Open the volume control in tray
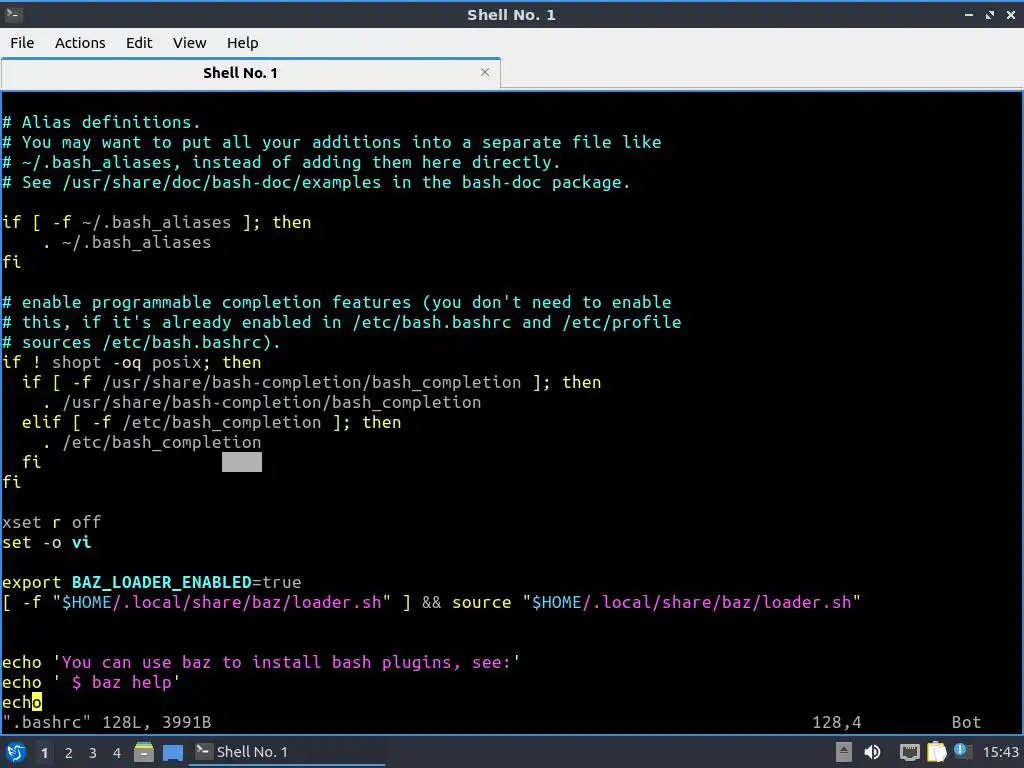 pyautogui.click(x=872, y=752)
